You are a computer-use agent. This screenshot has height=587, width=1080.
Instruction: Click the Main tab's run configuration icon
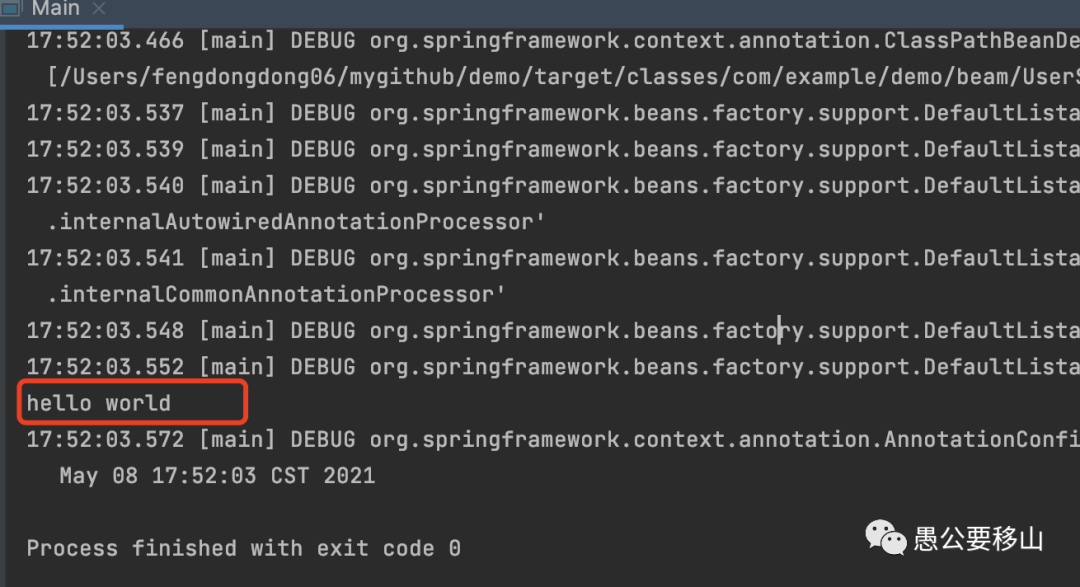[11, 8]
